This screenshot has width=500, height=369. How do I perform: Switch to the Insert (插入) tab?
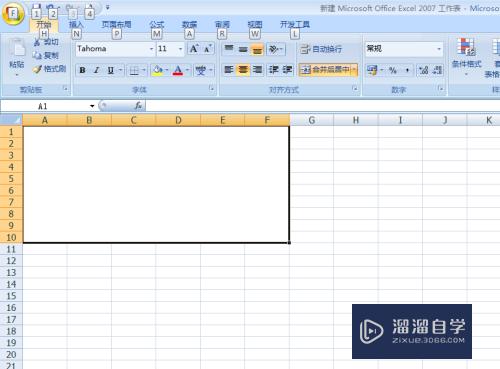[76, 24]
